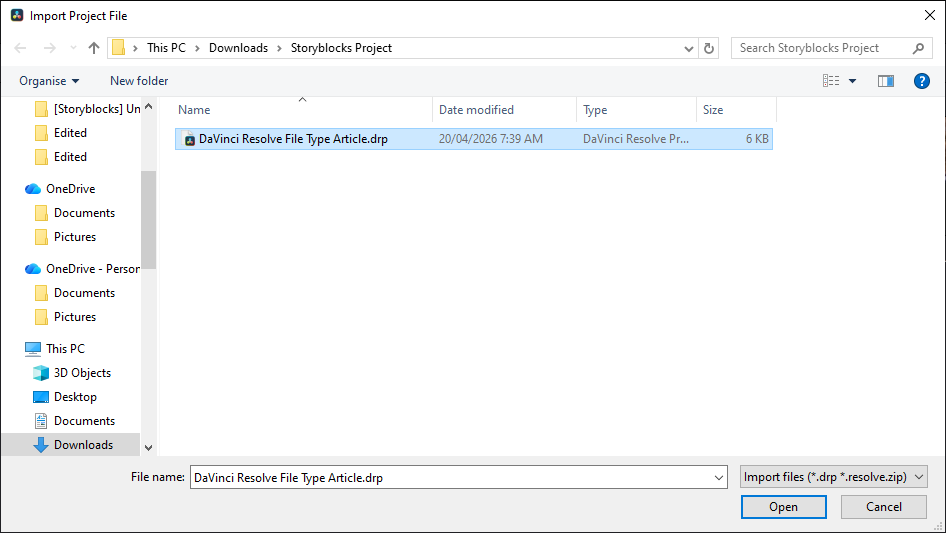Click the DaVinci Resolve Pr... type cell
This screenshot has width=946, height=533.
[x=635, y=139]
